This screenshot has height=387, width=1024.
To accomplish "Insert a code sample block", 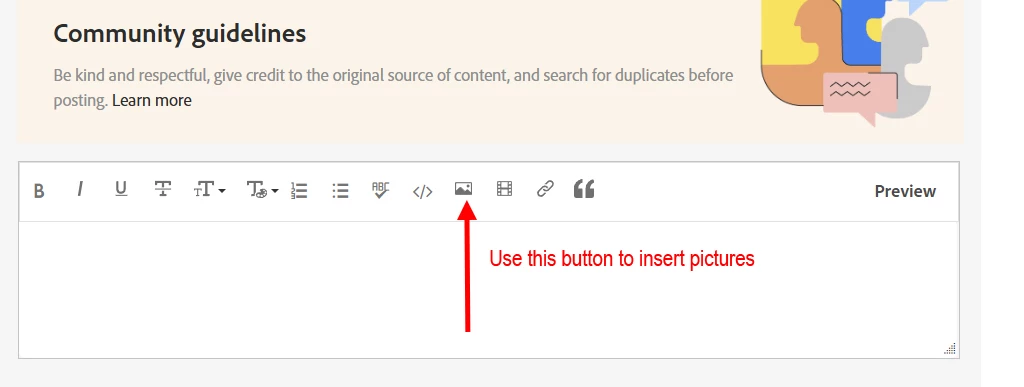I will coord(423,191).
